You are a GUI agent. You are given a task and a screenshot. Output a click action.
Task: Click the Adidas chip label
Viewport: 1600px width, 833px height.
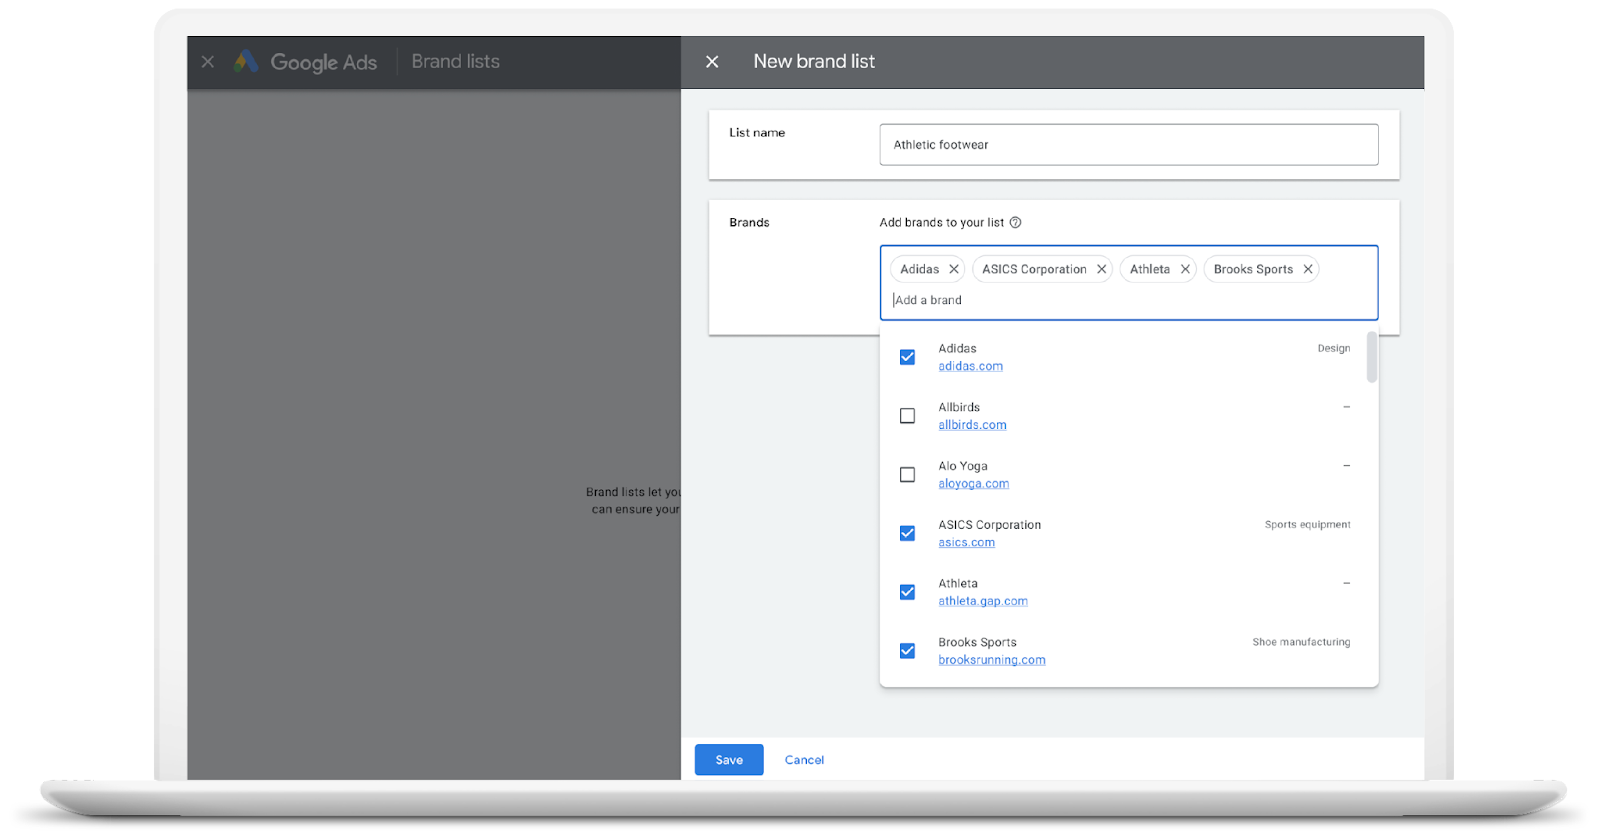coord(919,269)
